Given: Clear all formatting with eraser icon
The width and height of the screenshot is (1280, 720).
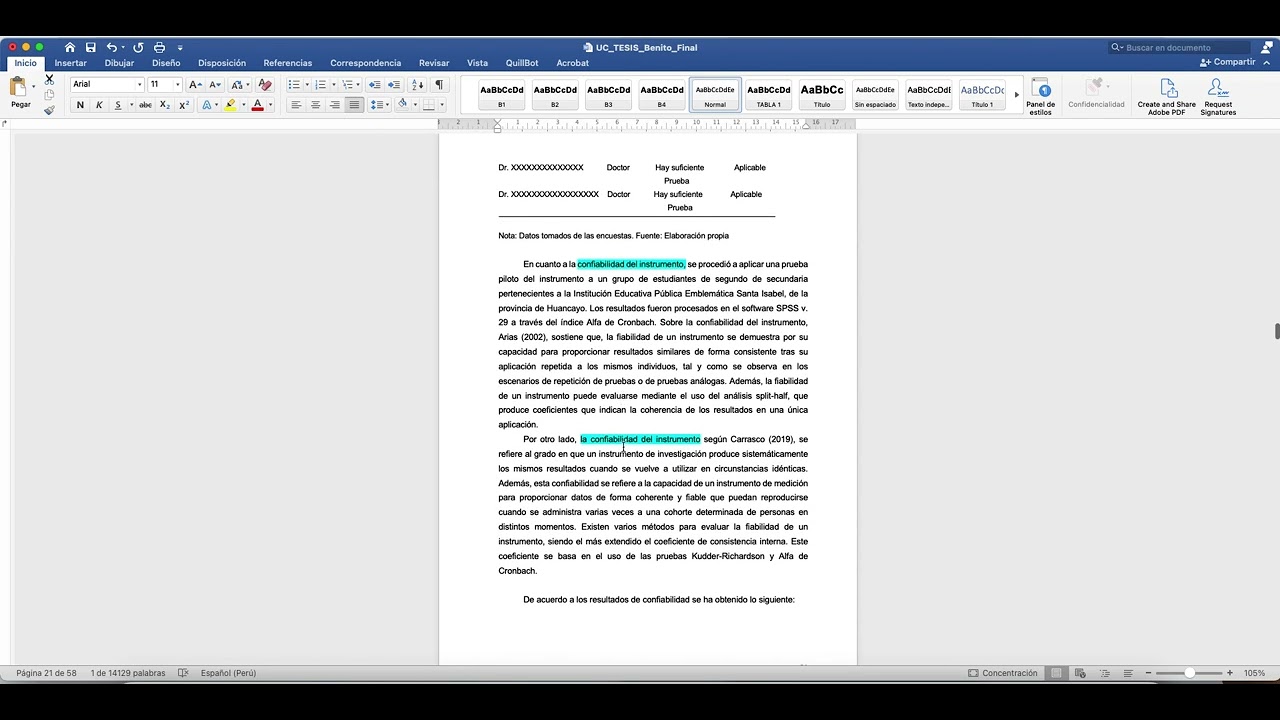Looking at the screenshot, I should [x=265, y=85].
